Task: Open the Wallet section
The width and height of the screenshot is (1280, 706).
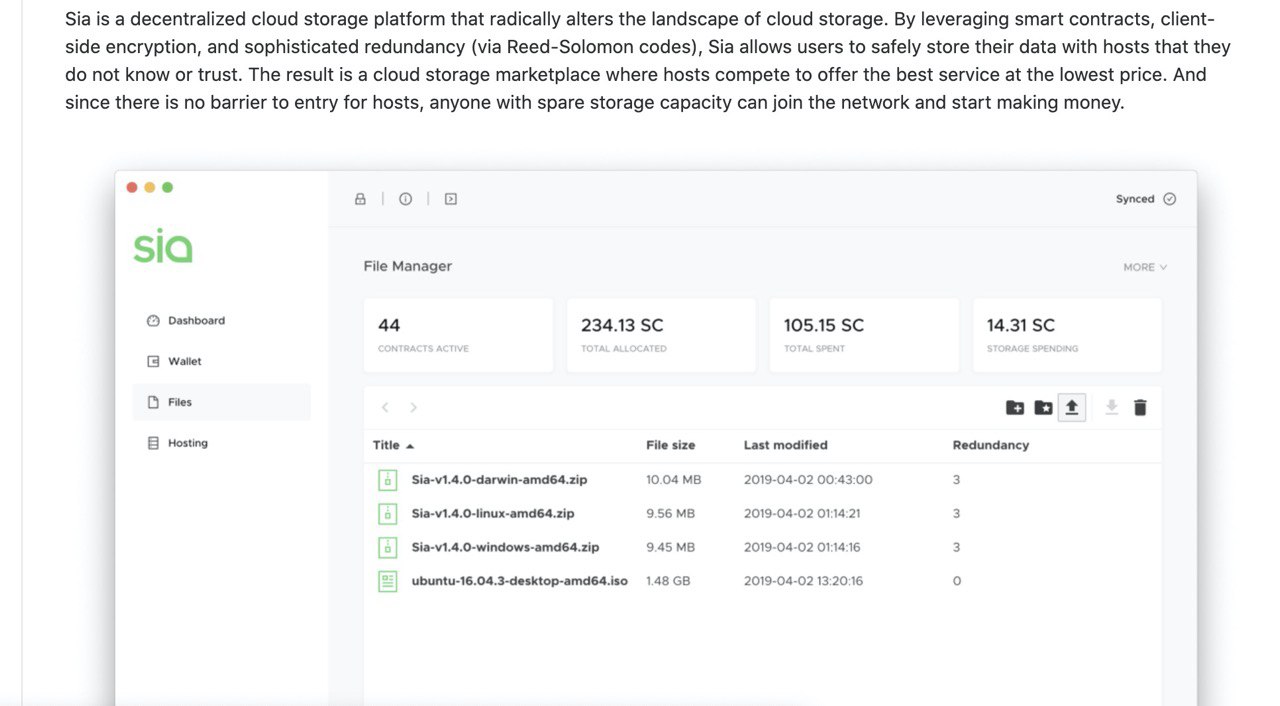Action: point(185,361)
